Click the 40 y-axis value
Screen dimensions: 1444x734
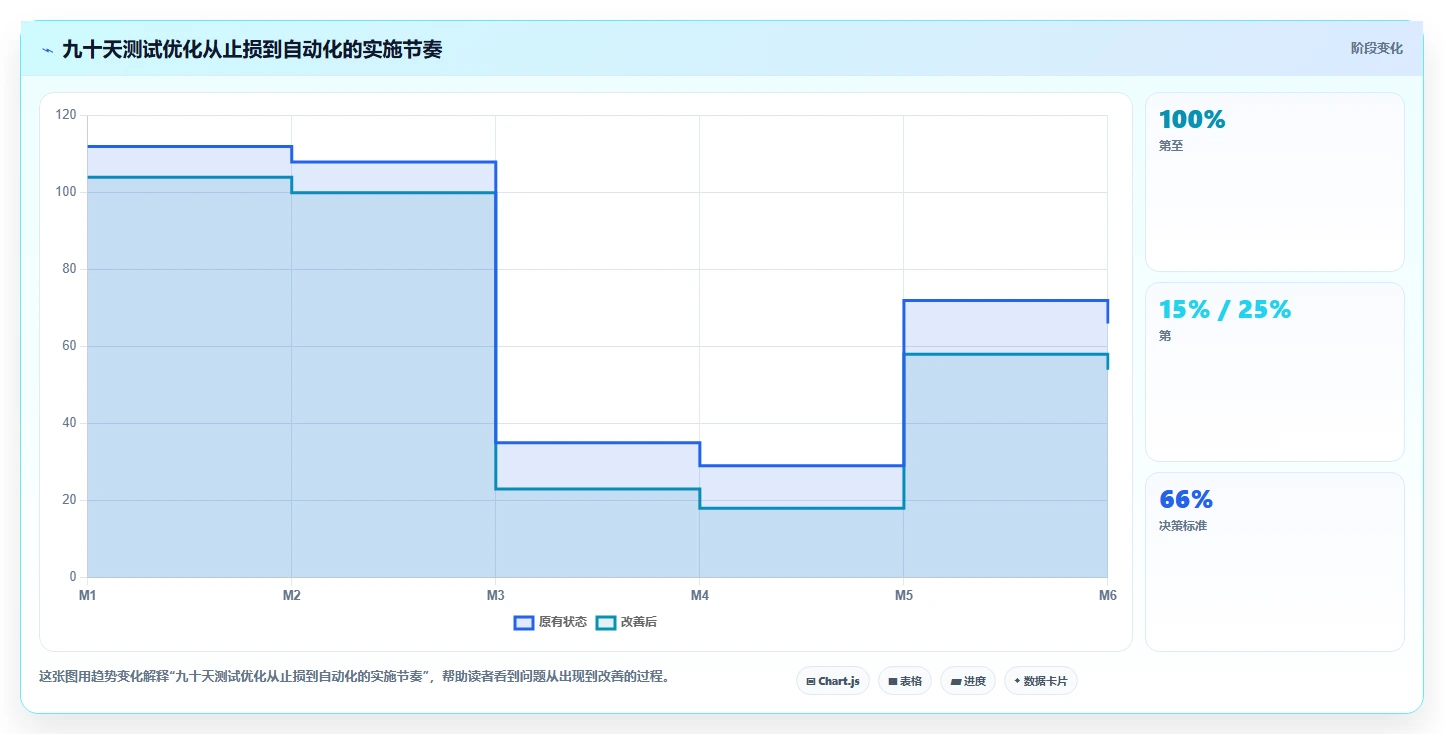69,423
